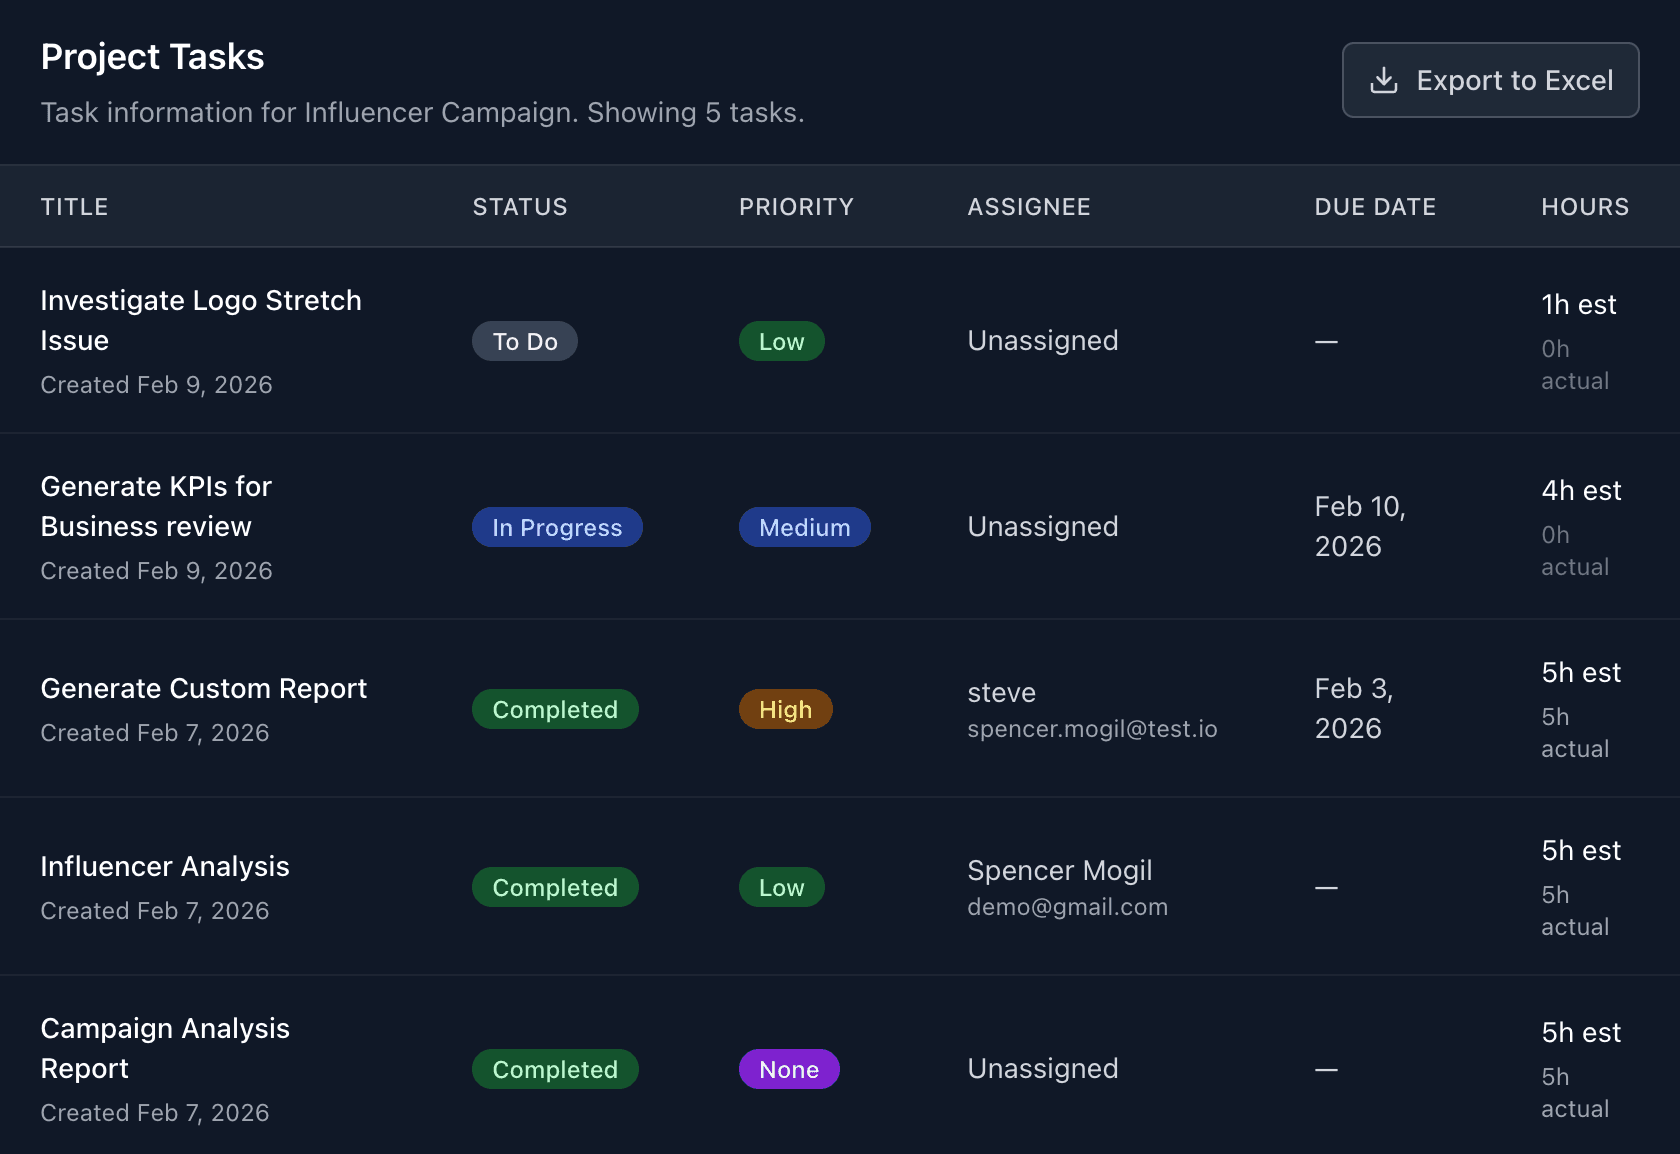This screenshot has width=1680, height=1154.
Task: Select the High priority badge
Action: (785, 709)
